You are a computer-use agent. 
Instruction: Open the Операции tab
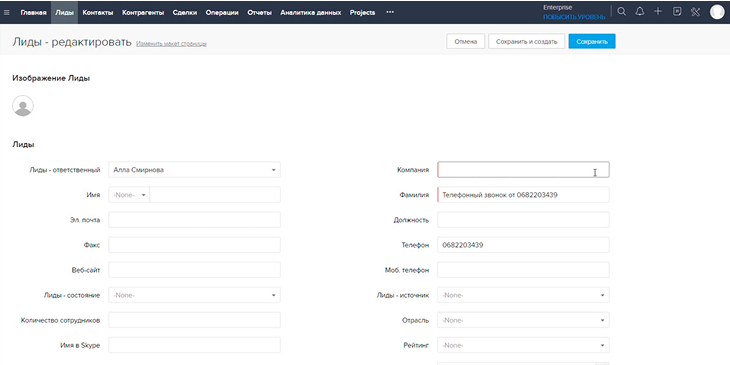point(222,13)
